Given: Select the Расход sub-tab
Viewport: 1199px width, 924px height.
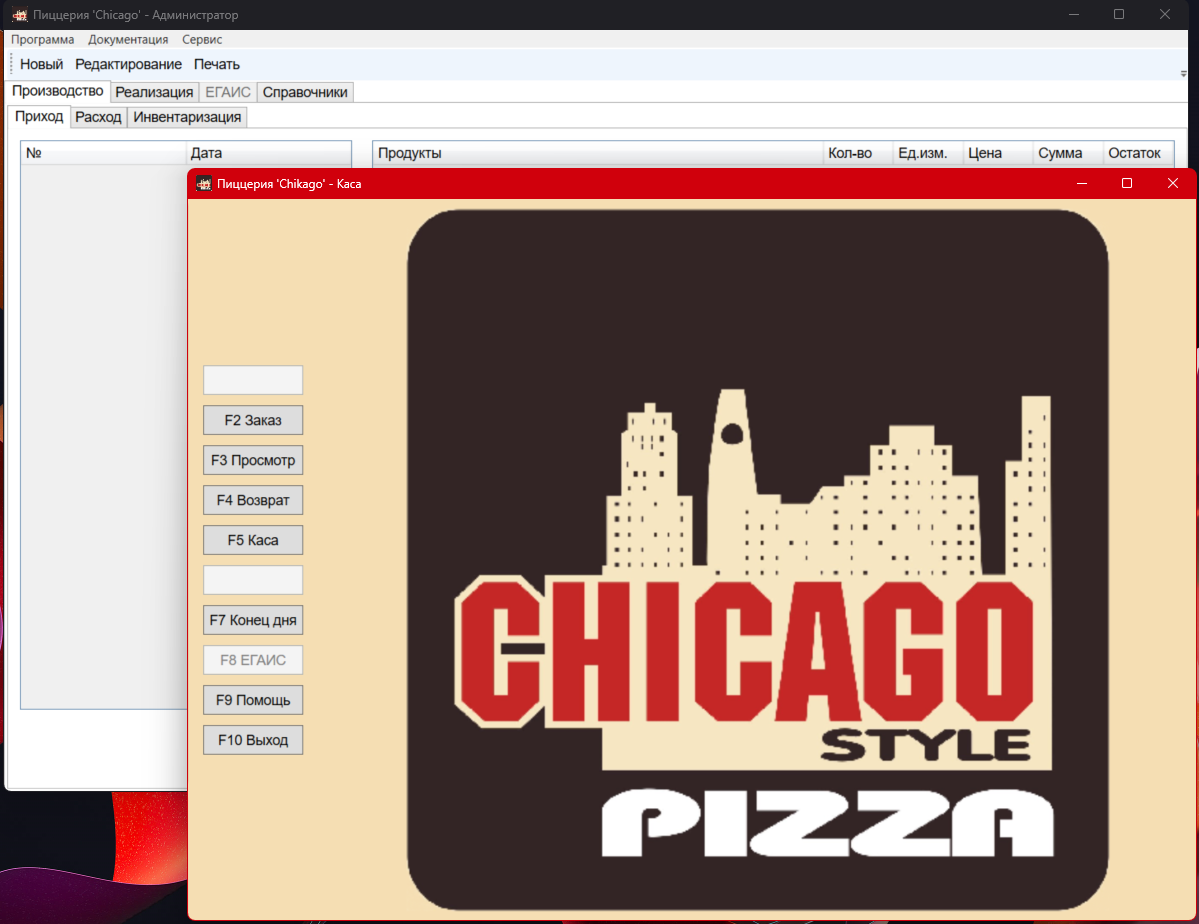Looking at the screenshot, I should click(x=98, y=117).
